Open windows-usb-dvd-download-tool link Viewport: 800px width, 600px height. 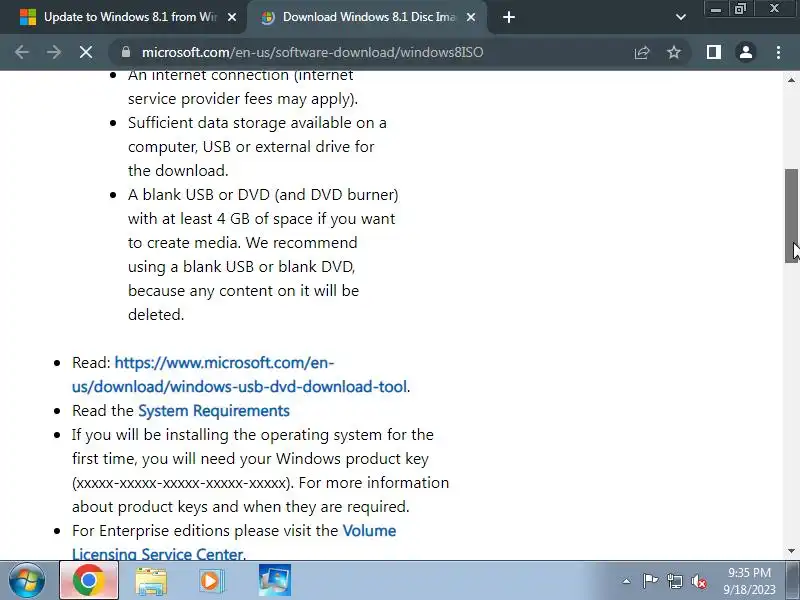coord(240,374)
